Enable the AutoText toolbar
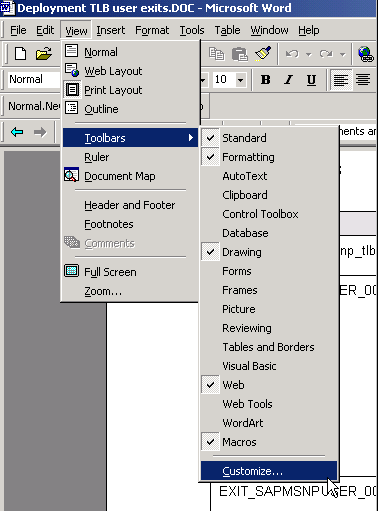Image resolution: width=378 pixels, height=511 pixels. [269, 176]
